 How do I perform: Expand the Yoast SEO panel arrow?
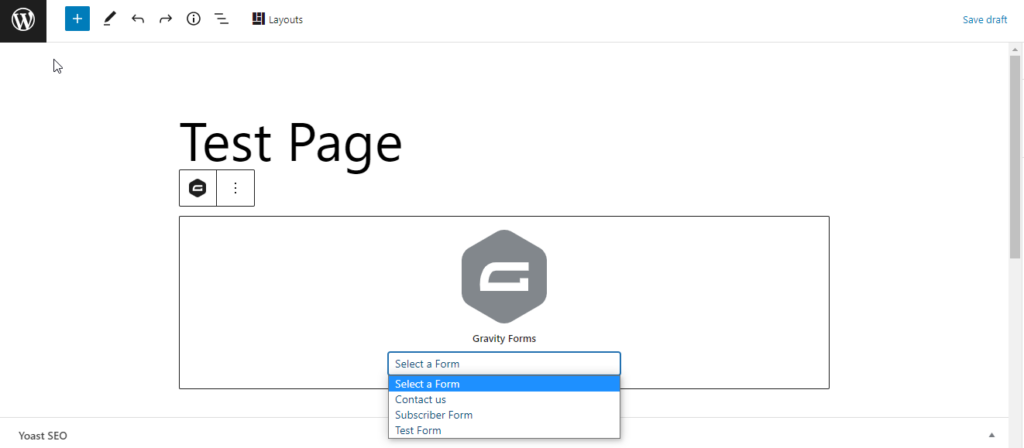pyautogui.click(x=992, y=435)
